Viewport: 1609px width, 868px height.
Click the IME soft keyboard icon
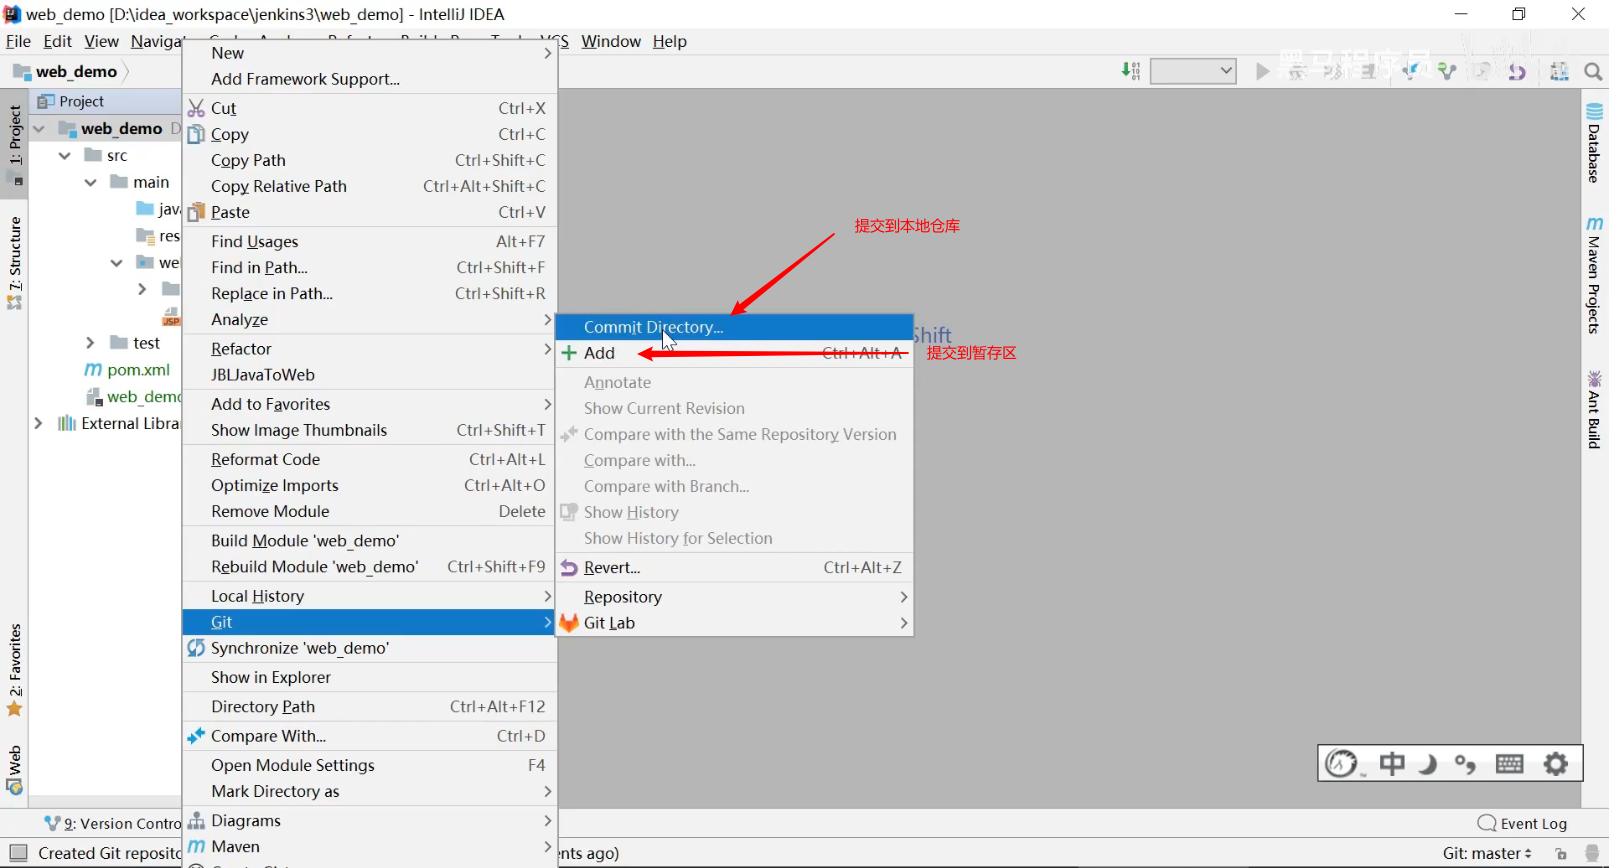coord(1509,764)
